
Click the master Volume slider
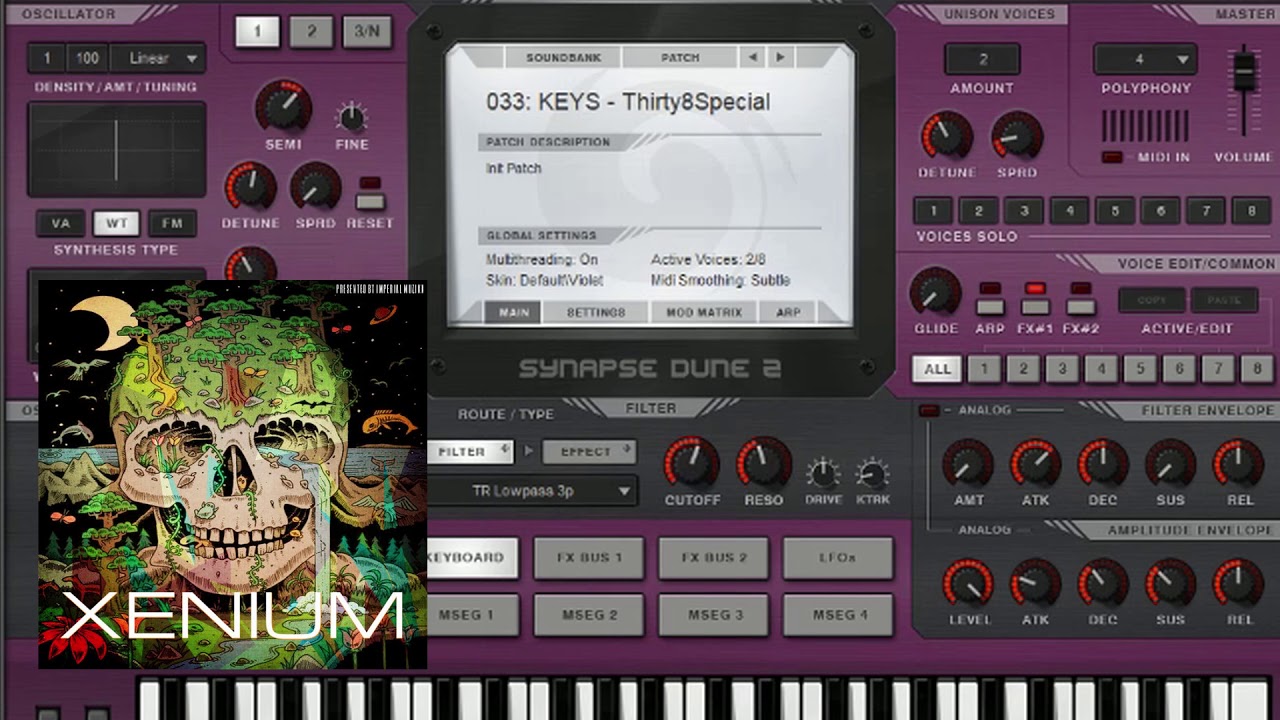pos(1243,72)
